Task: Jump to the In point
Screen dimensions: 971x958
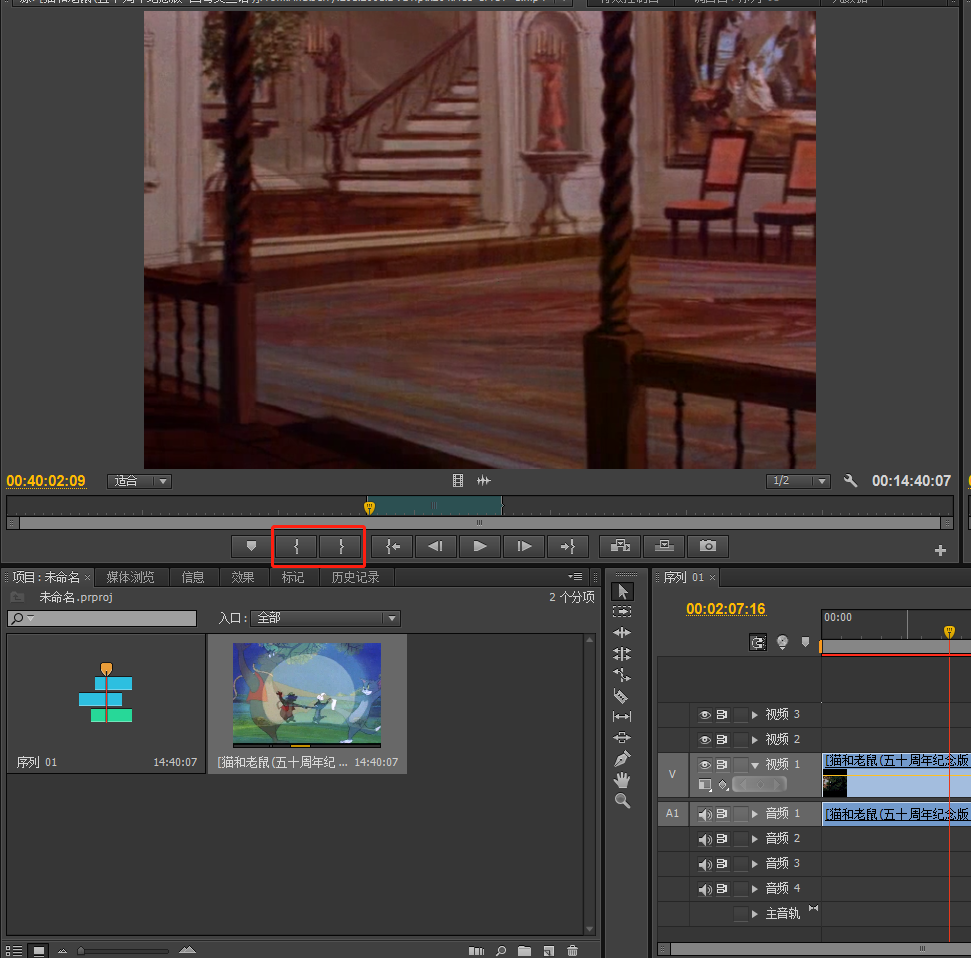Action: coord(392,546)
